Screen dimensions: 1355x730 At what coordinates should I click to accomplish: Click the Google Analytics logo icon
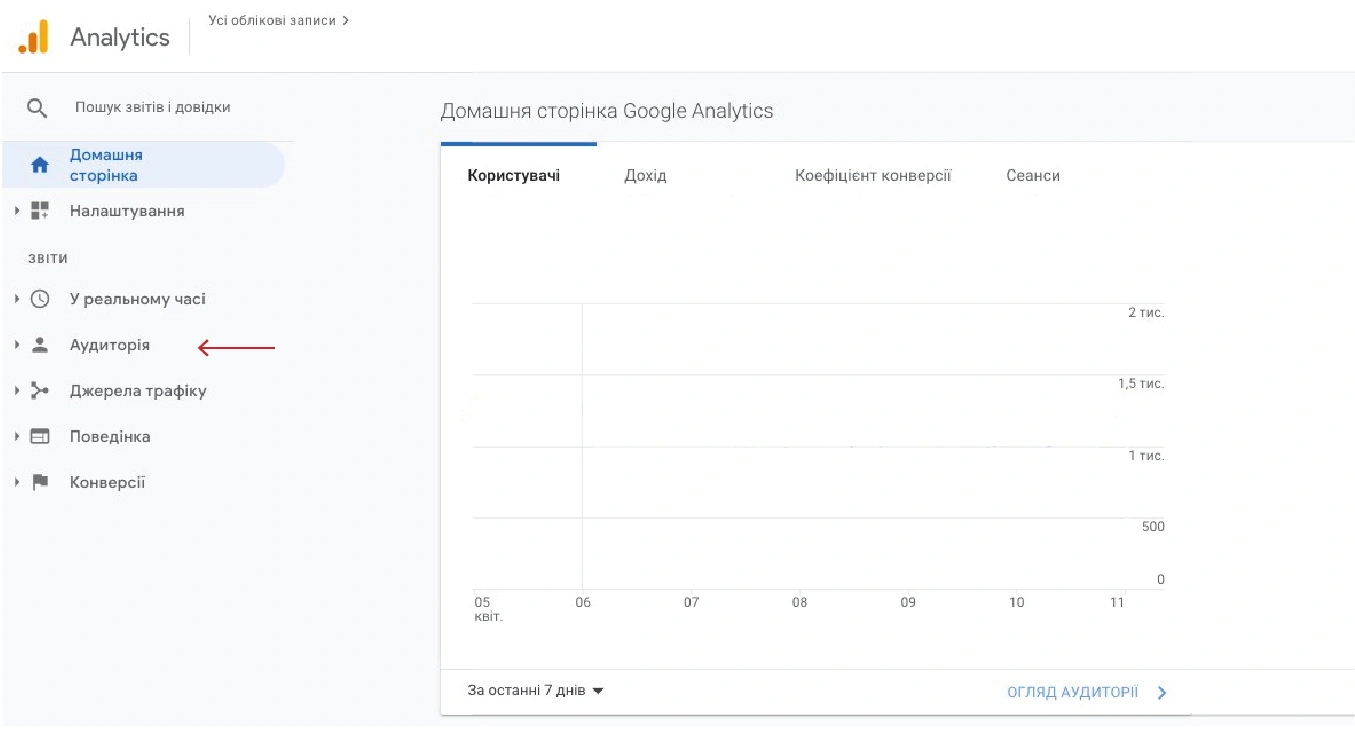coord(33,37)
